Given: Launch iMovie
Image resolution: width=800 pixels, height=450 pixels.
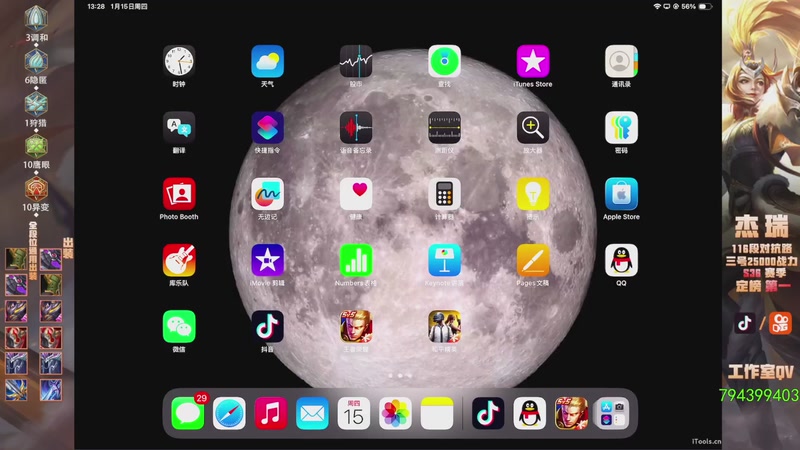Looking at the screenshot, I should click(x=267, y=260).
